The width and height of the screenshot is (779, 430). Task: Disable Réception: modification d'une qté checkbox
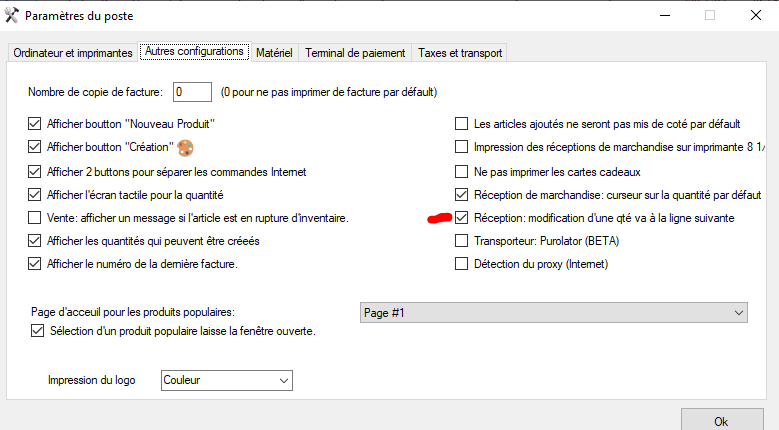click(462, 217)
